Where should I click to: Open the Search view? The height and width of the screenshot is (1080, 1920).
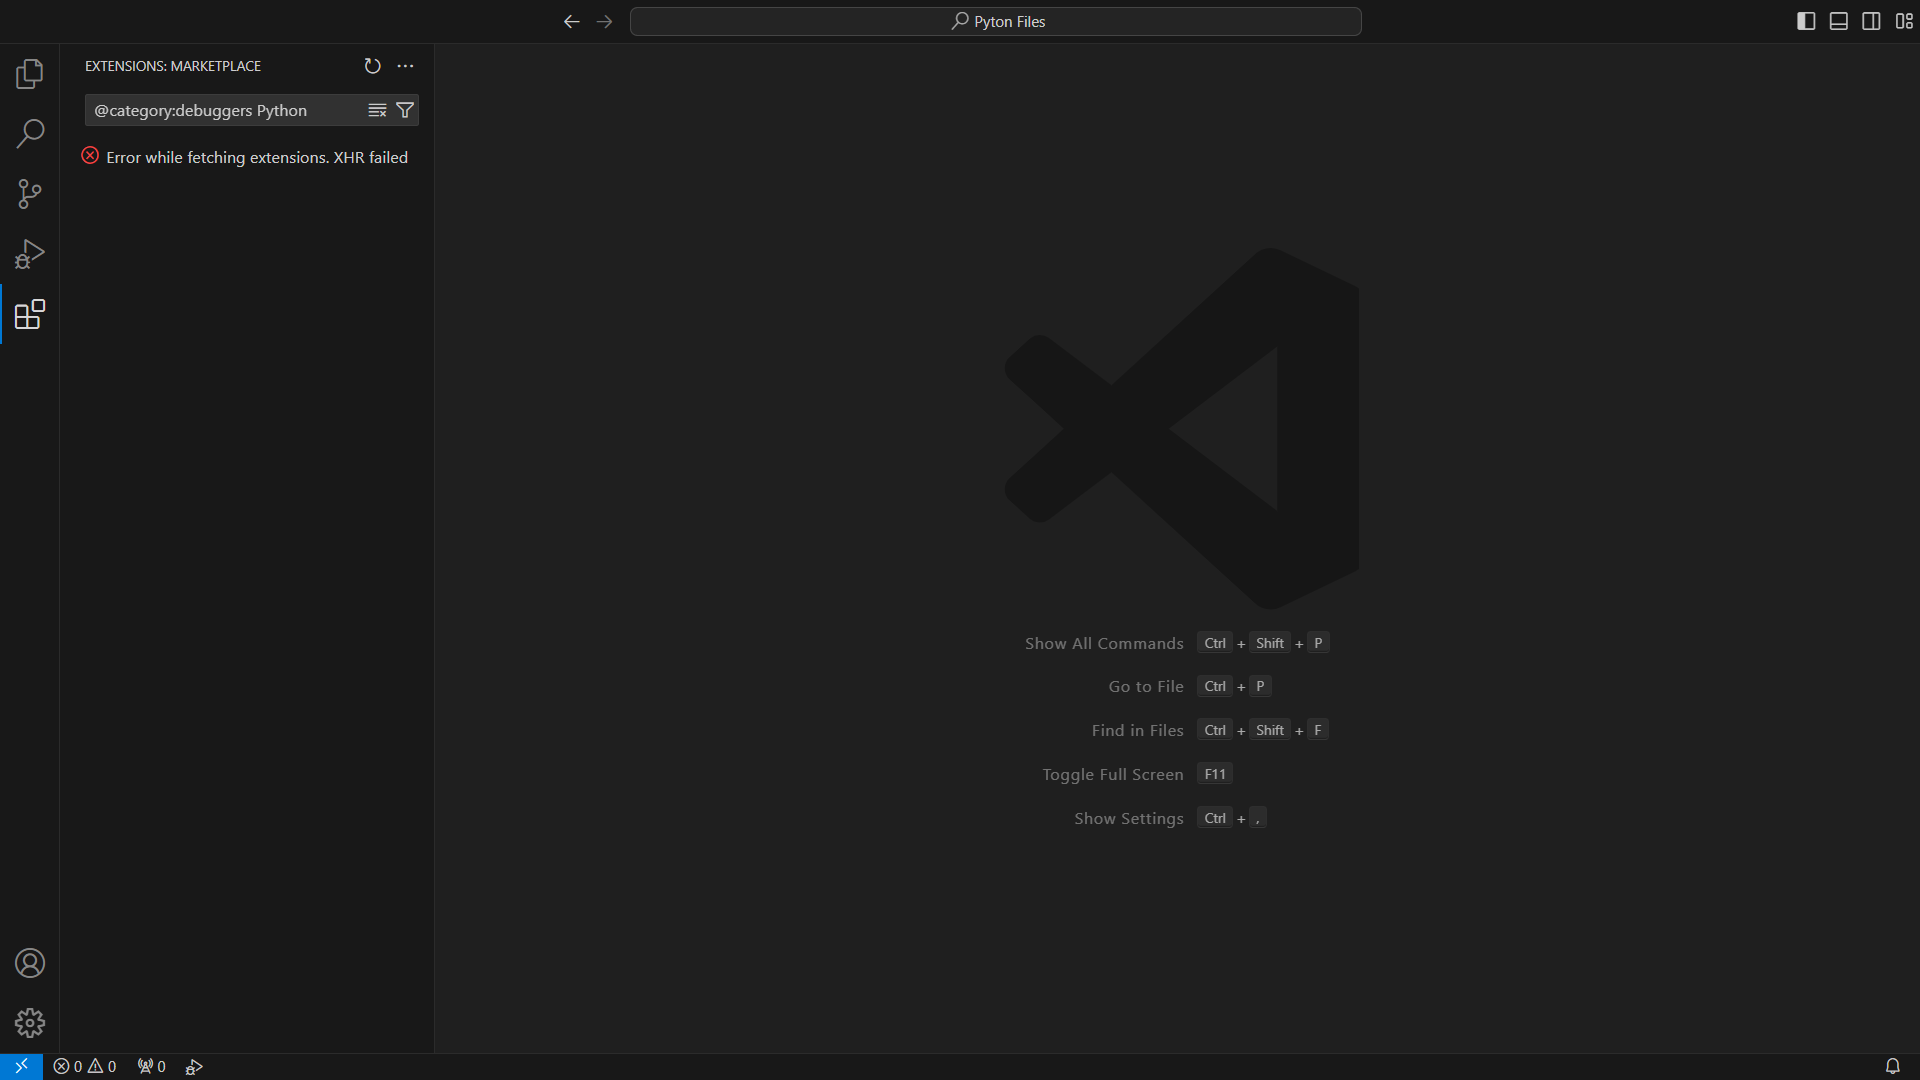pos(30,134)
